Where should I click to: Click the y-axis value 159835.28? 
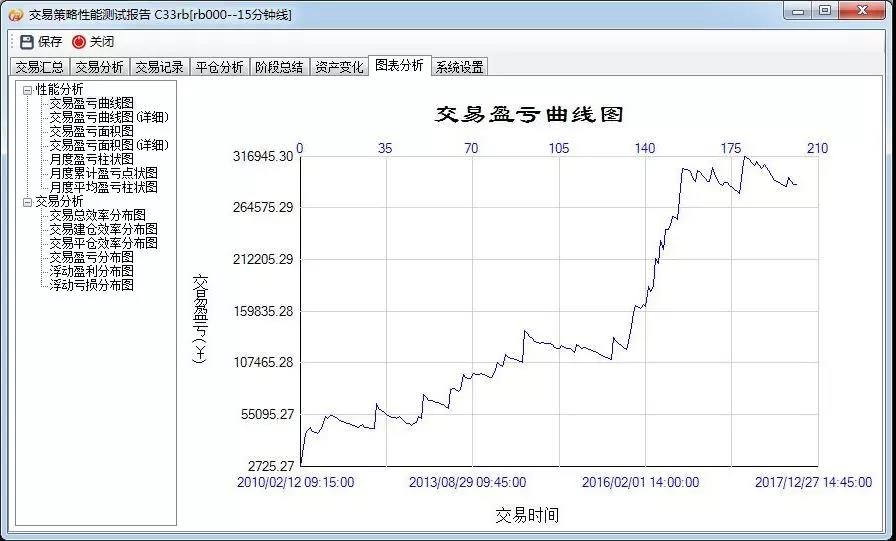click(263, 311)
